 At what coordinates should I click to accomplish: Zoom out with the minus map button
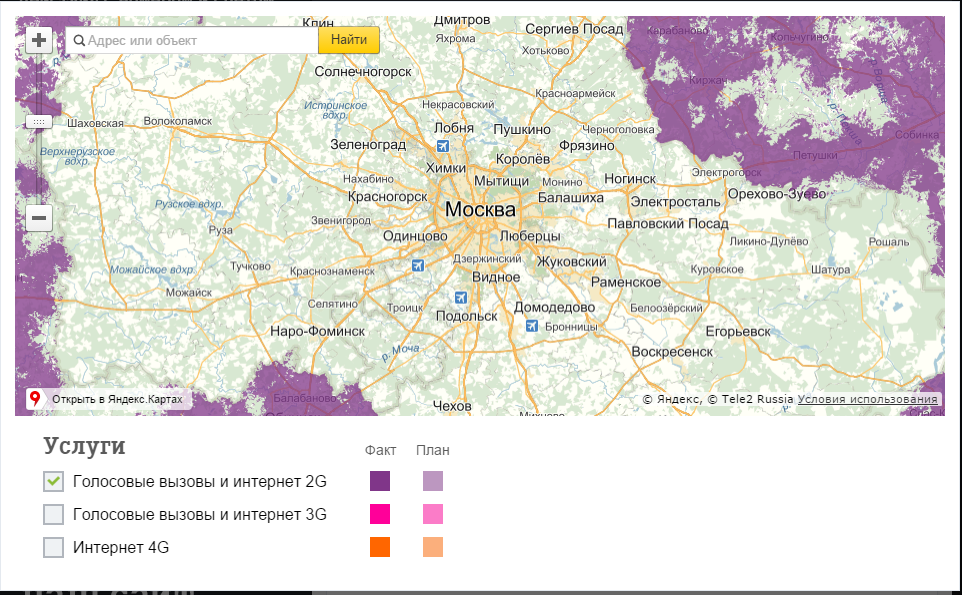click(x=39, y=218)
